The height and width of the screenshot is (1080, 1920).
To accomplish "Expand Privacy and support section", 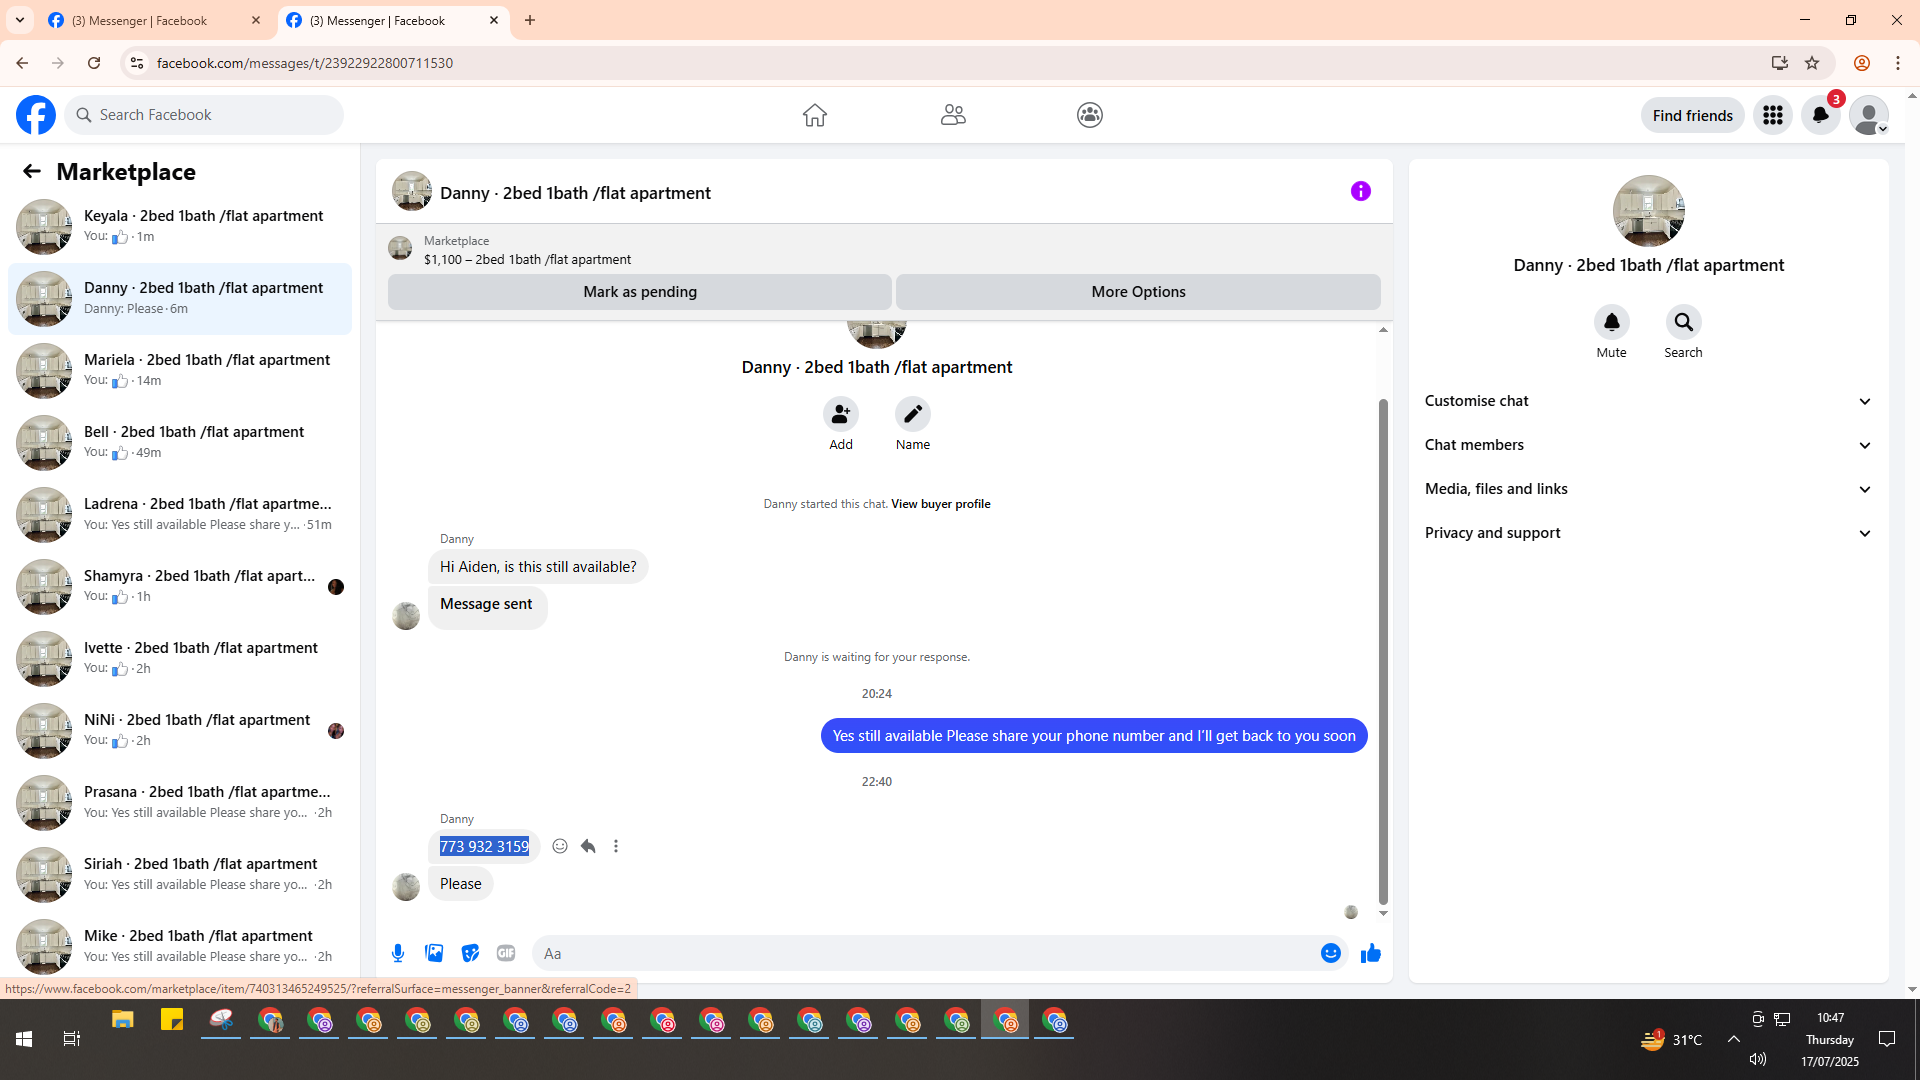I will [1648, 533].
